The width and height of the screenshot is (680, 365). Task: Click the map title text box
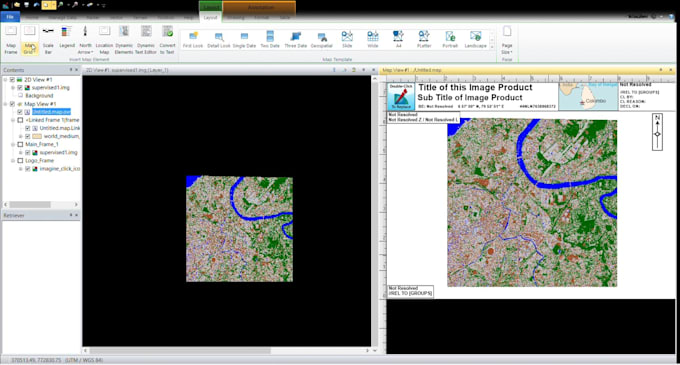click(x=475, y=87)
